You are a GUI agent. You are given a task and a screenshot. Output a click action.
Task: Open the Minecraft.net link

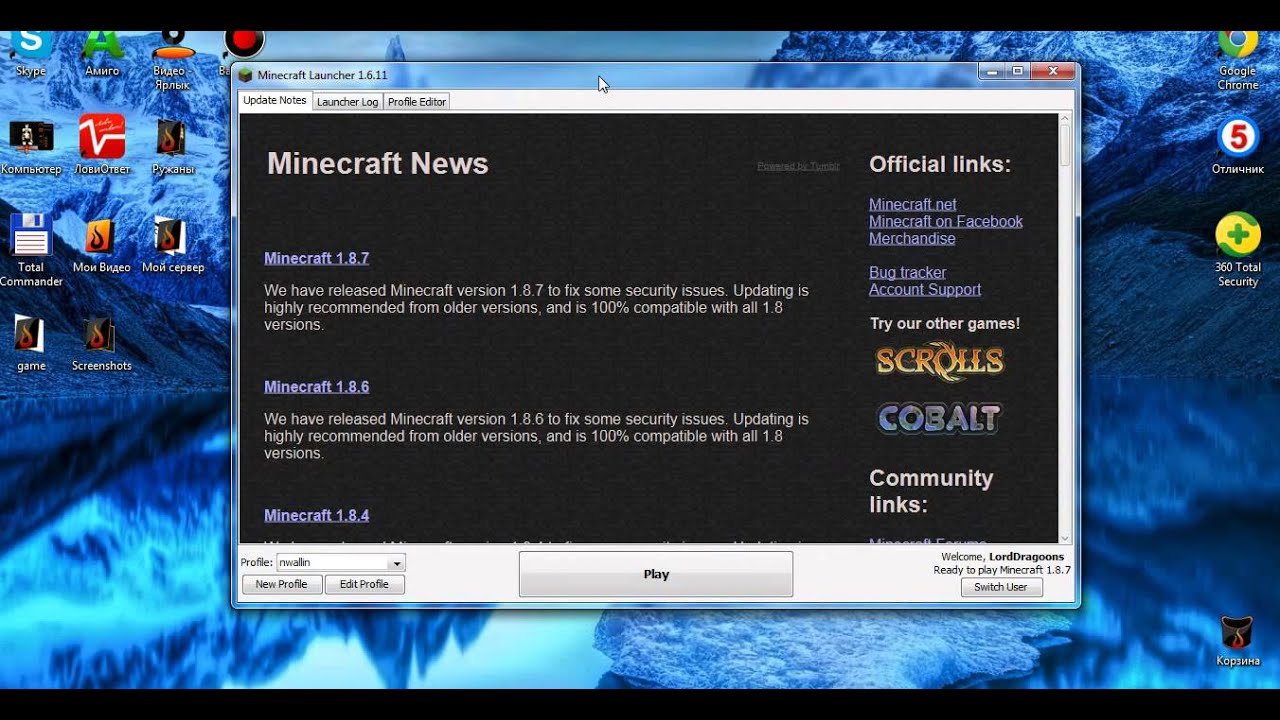pyautogui.click(x=913, y=204)
